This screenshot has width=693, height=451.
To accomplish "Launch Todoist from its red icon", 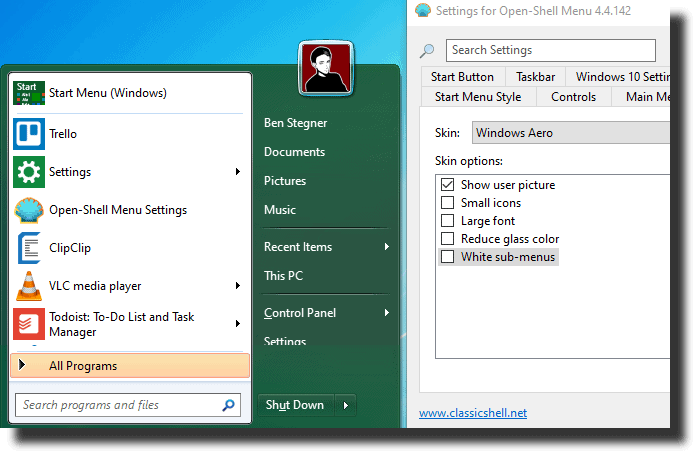I will 29,324.
